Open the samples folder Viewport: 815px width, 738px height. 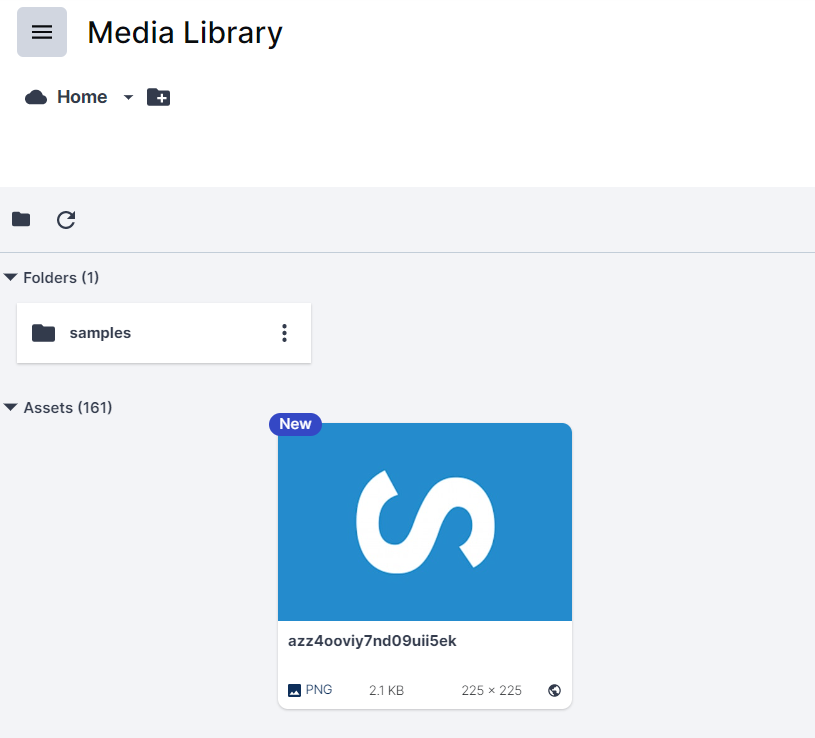coord(164,333)
